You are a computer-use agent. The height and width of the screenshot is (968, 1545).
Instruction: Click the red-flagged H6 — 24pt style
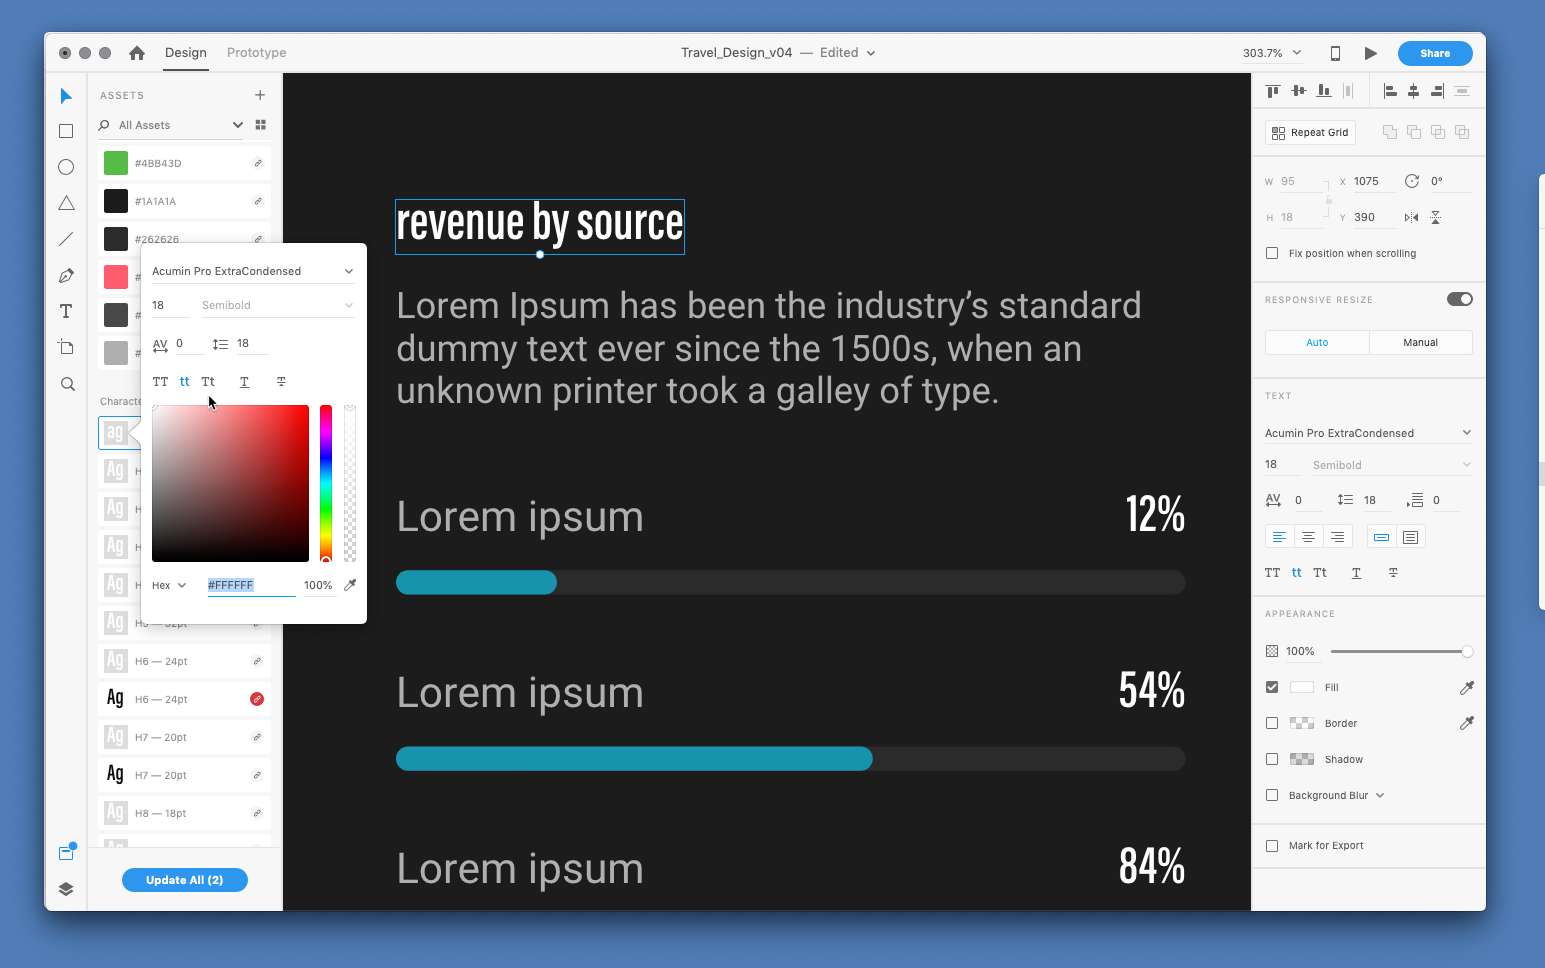coord(184,699)
